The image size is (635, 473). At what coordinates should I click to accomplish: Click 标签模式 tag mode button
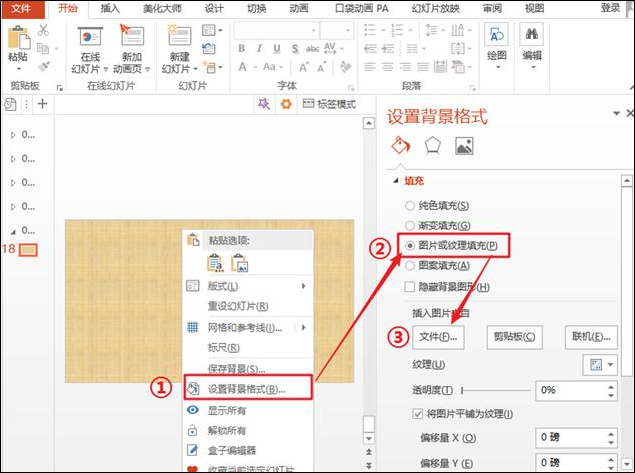(329, 104)
